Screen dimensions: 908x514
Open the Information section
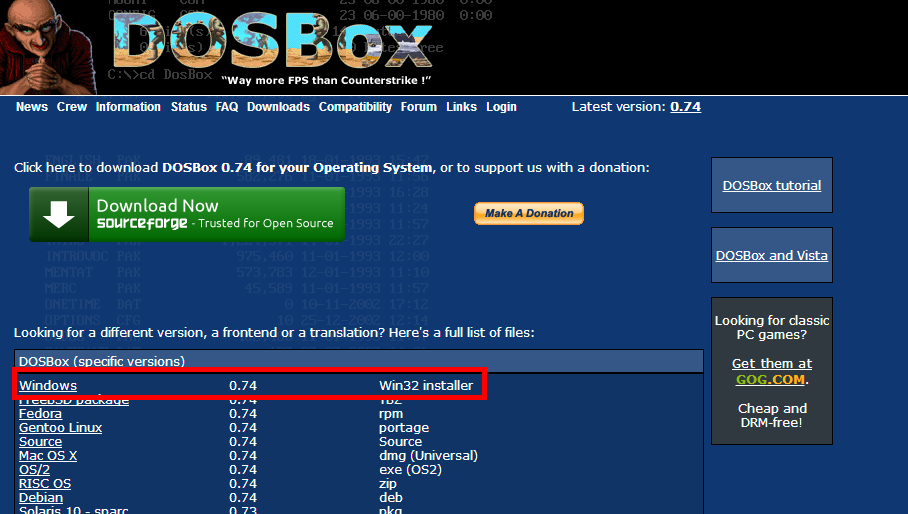coord(128,107)
